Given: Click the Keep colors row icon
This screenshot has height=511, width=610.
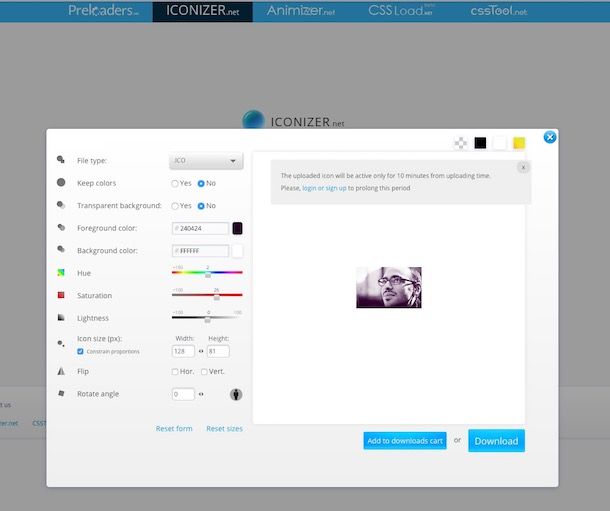Looking at the screenshot, I should 61,182.
